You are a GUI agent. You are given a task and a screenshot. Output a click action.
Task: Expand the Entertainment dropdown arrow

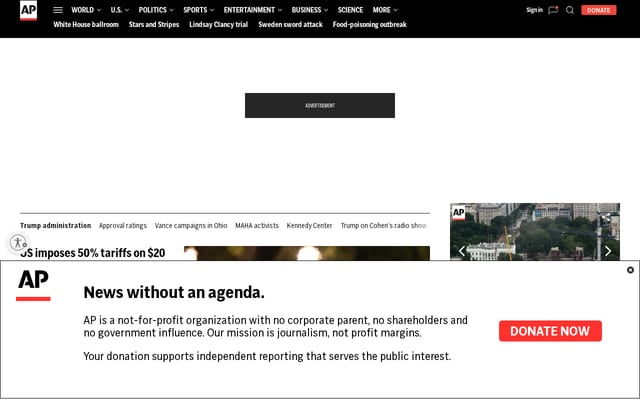click(x=280, y=10)
